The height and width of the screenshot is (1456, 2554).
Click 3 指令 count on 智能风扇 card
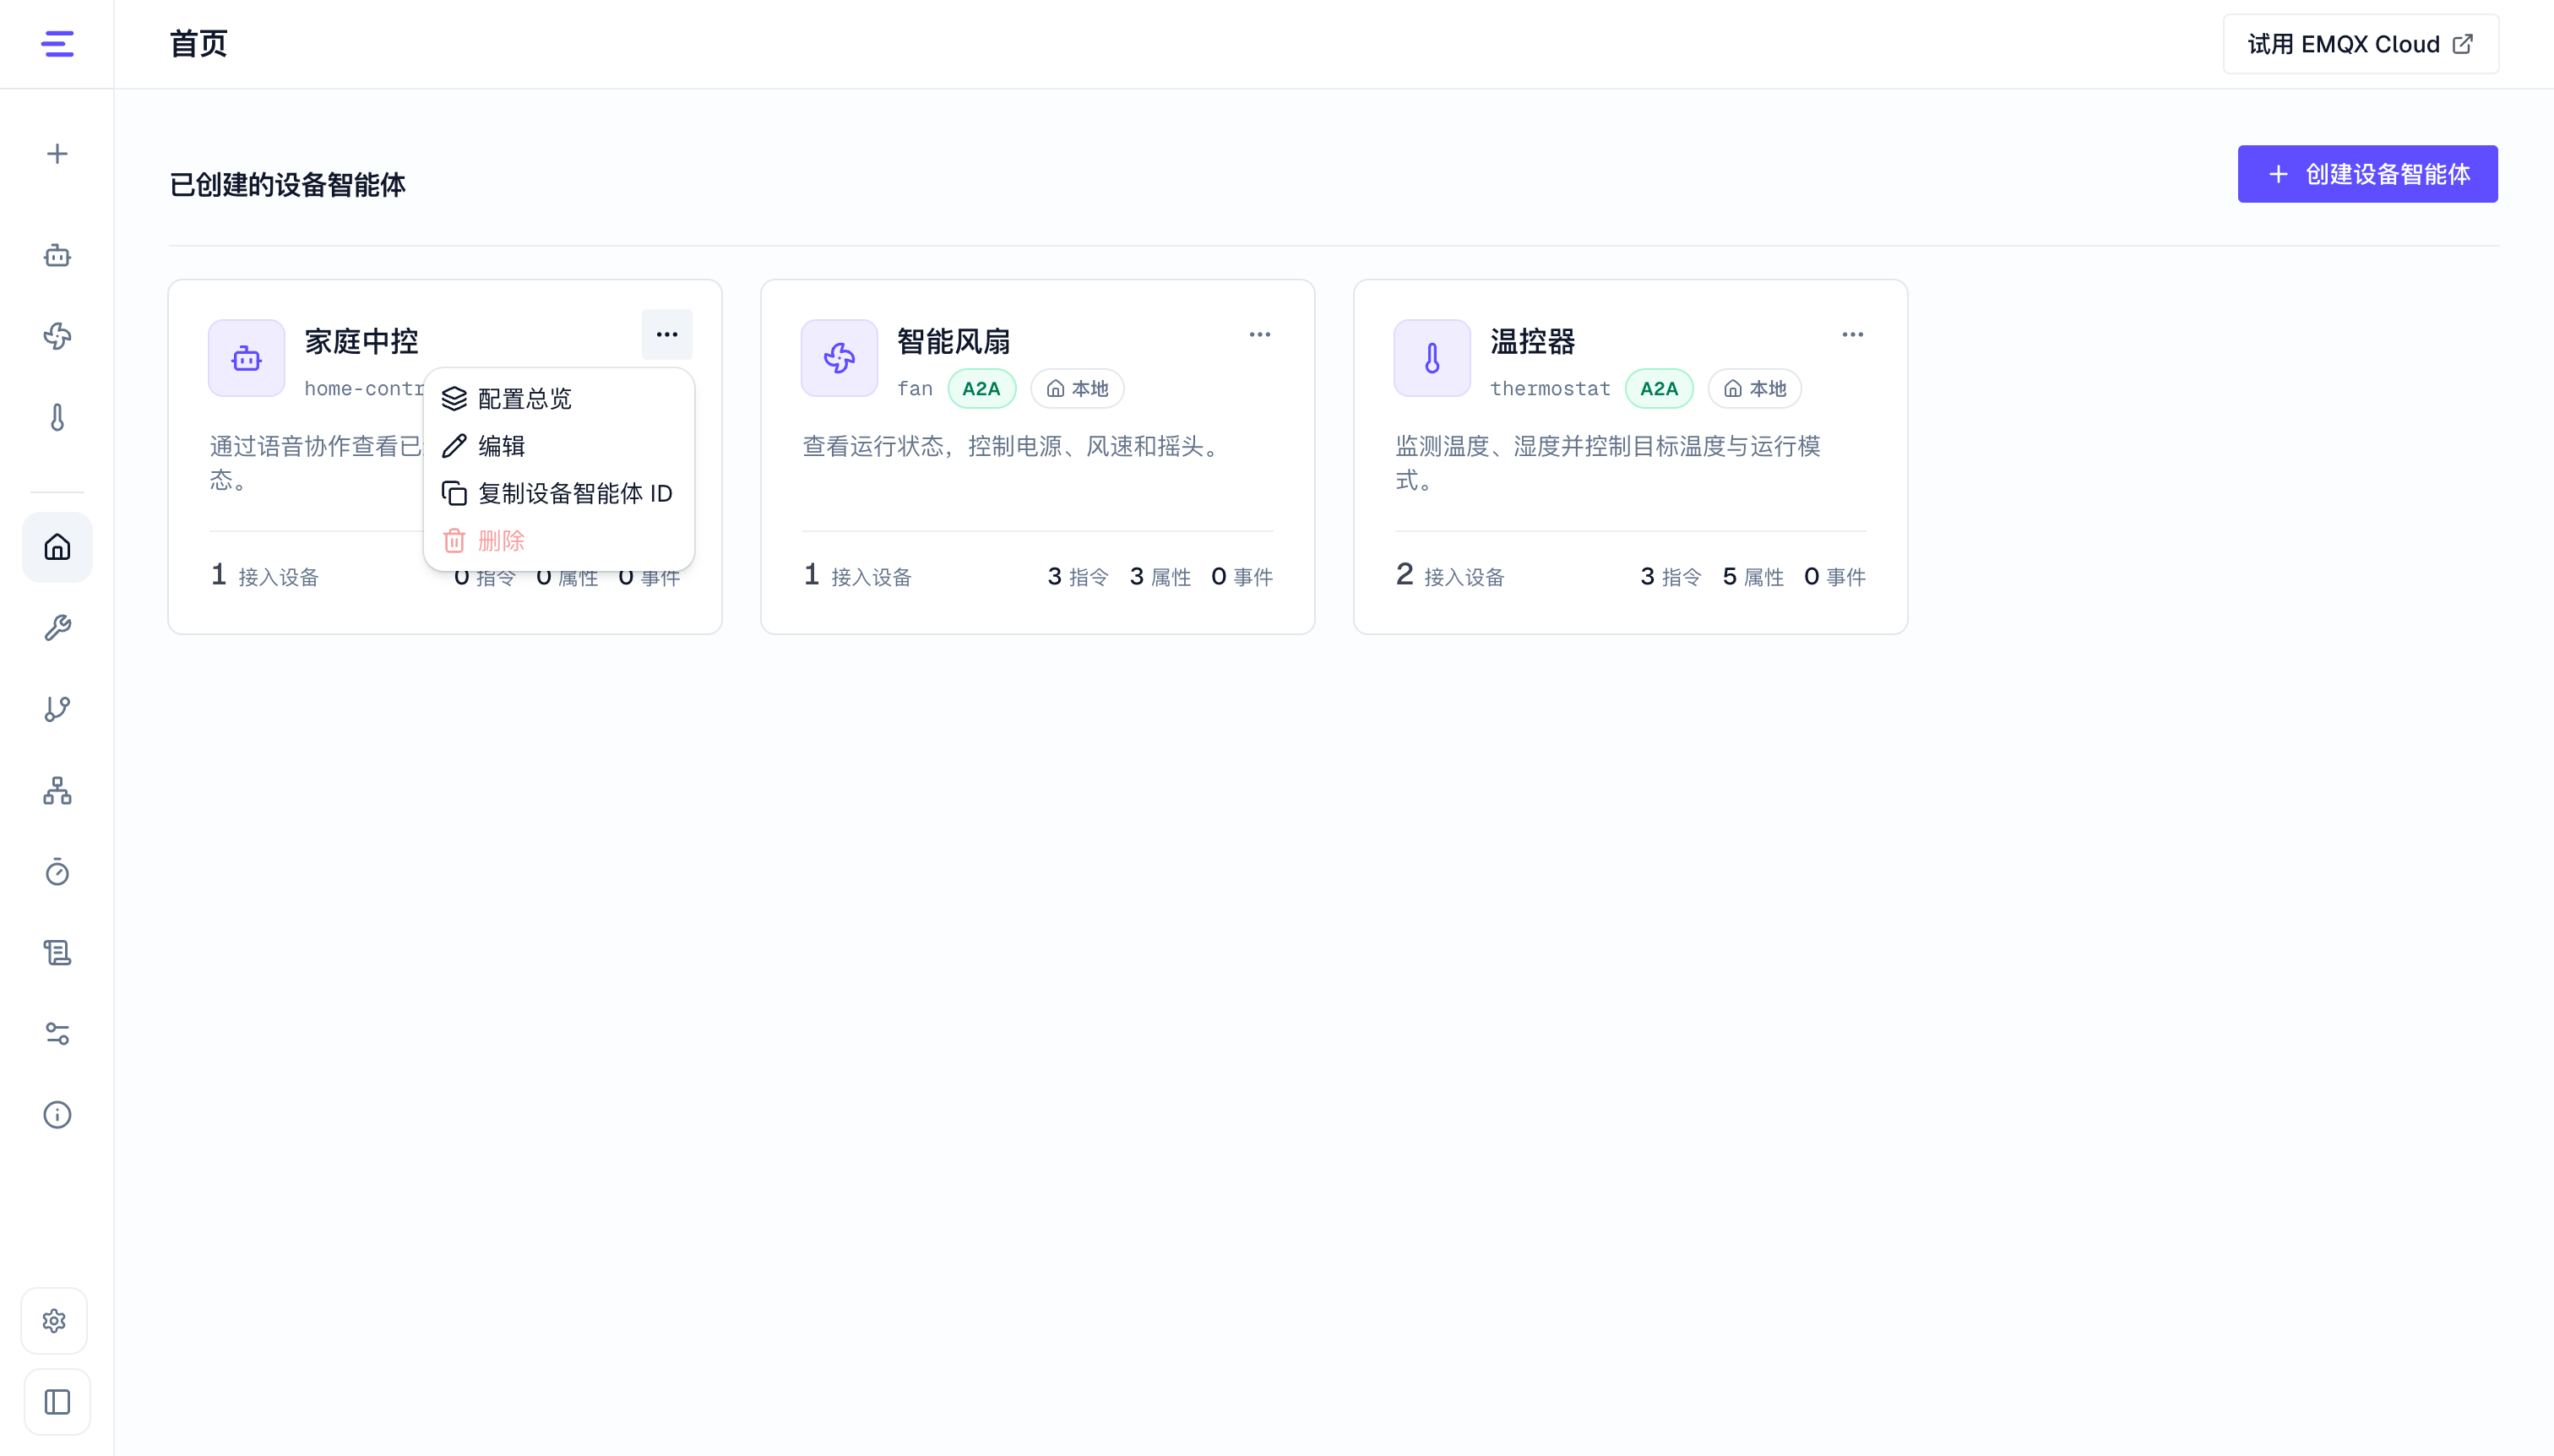tap(1078, 577)
